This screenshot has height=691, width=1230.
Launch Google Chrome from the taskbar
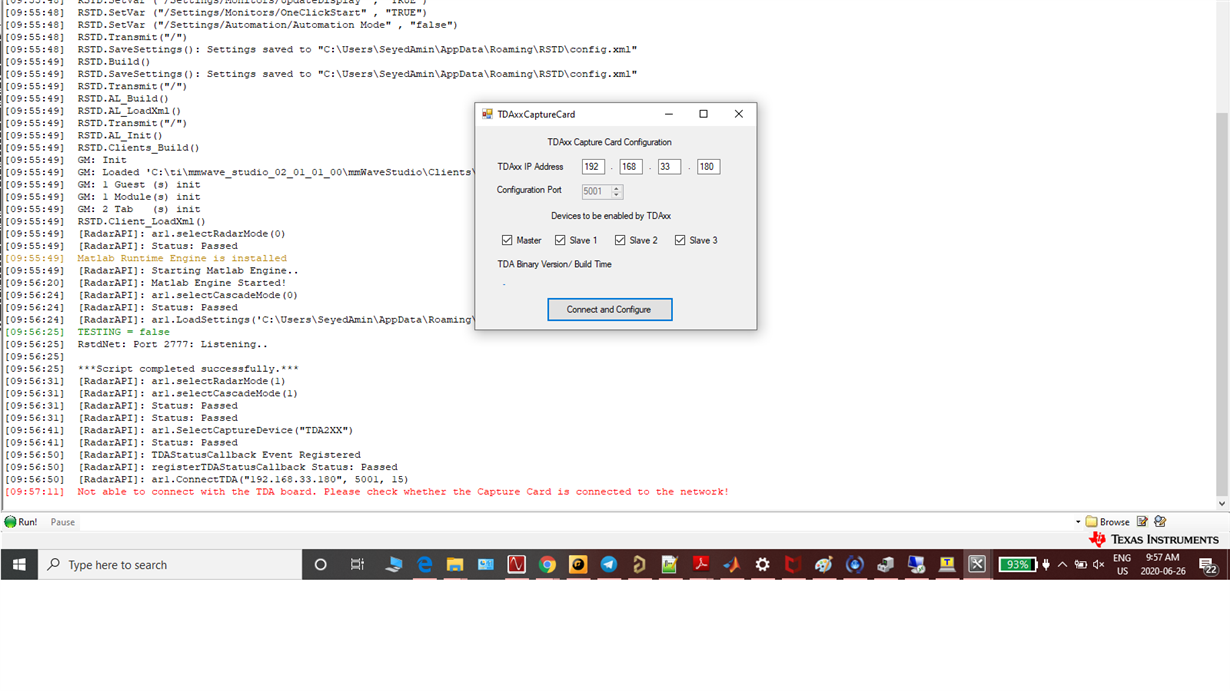pyautogui.click(x=547, y=564)
